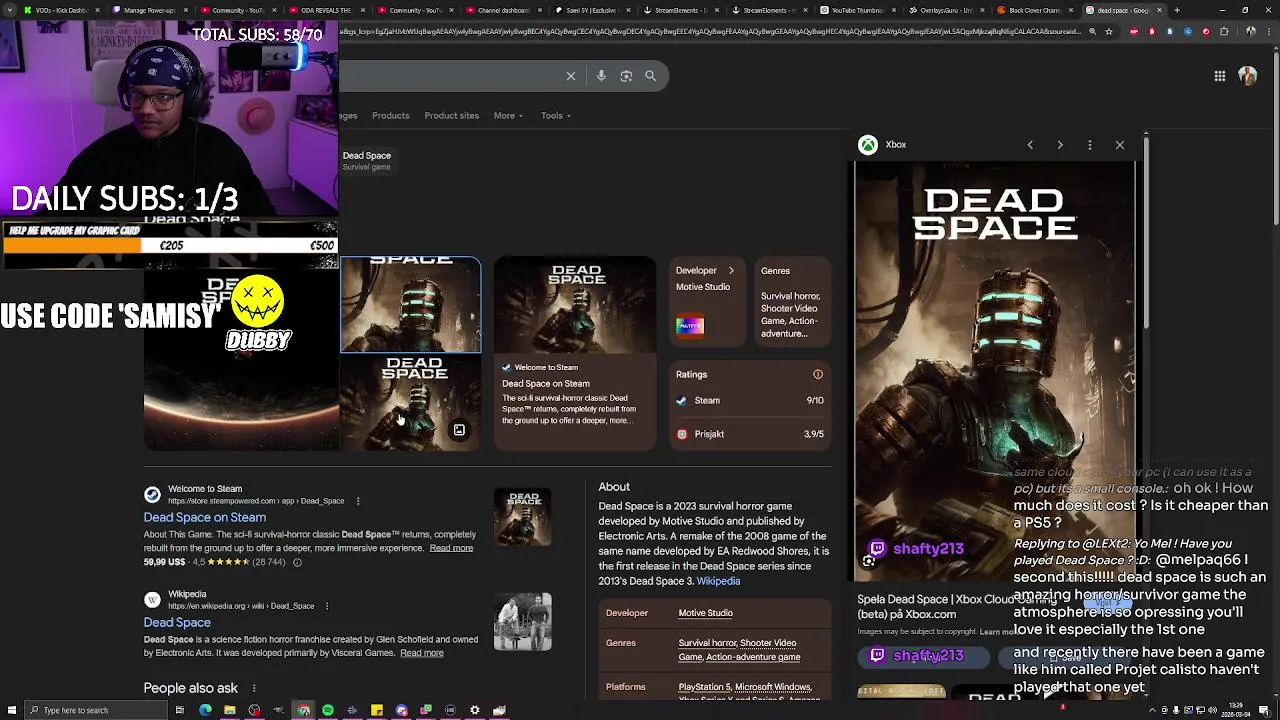This screenshot has height=720, width=1280.
Task: Click the Windows taskbar search box
Action: tap(96, 710)
